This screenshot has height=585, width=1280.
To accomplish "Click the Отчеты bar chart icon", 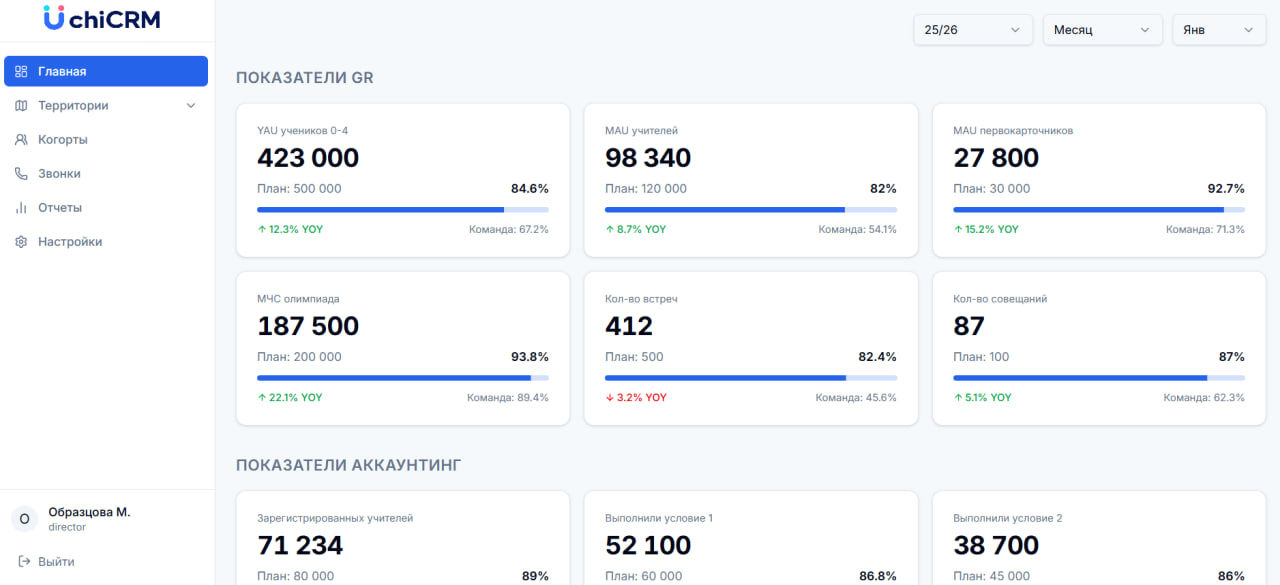I will [x=21, y=207].
